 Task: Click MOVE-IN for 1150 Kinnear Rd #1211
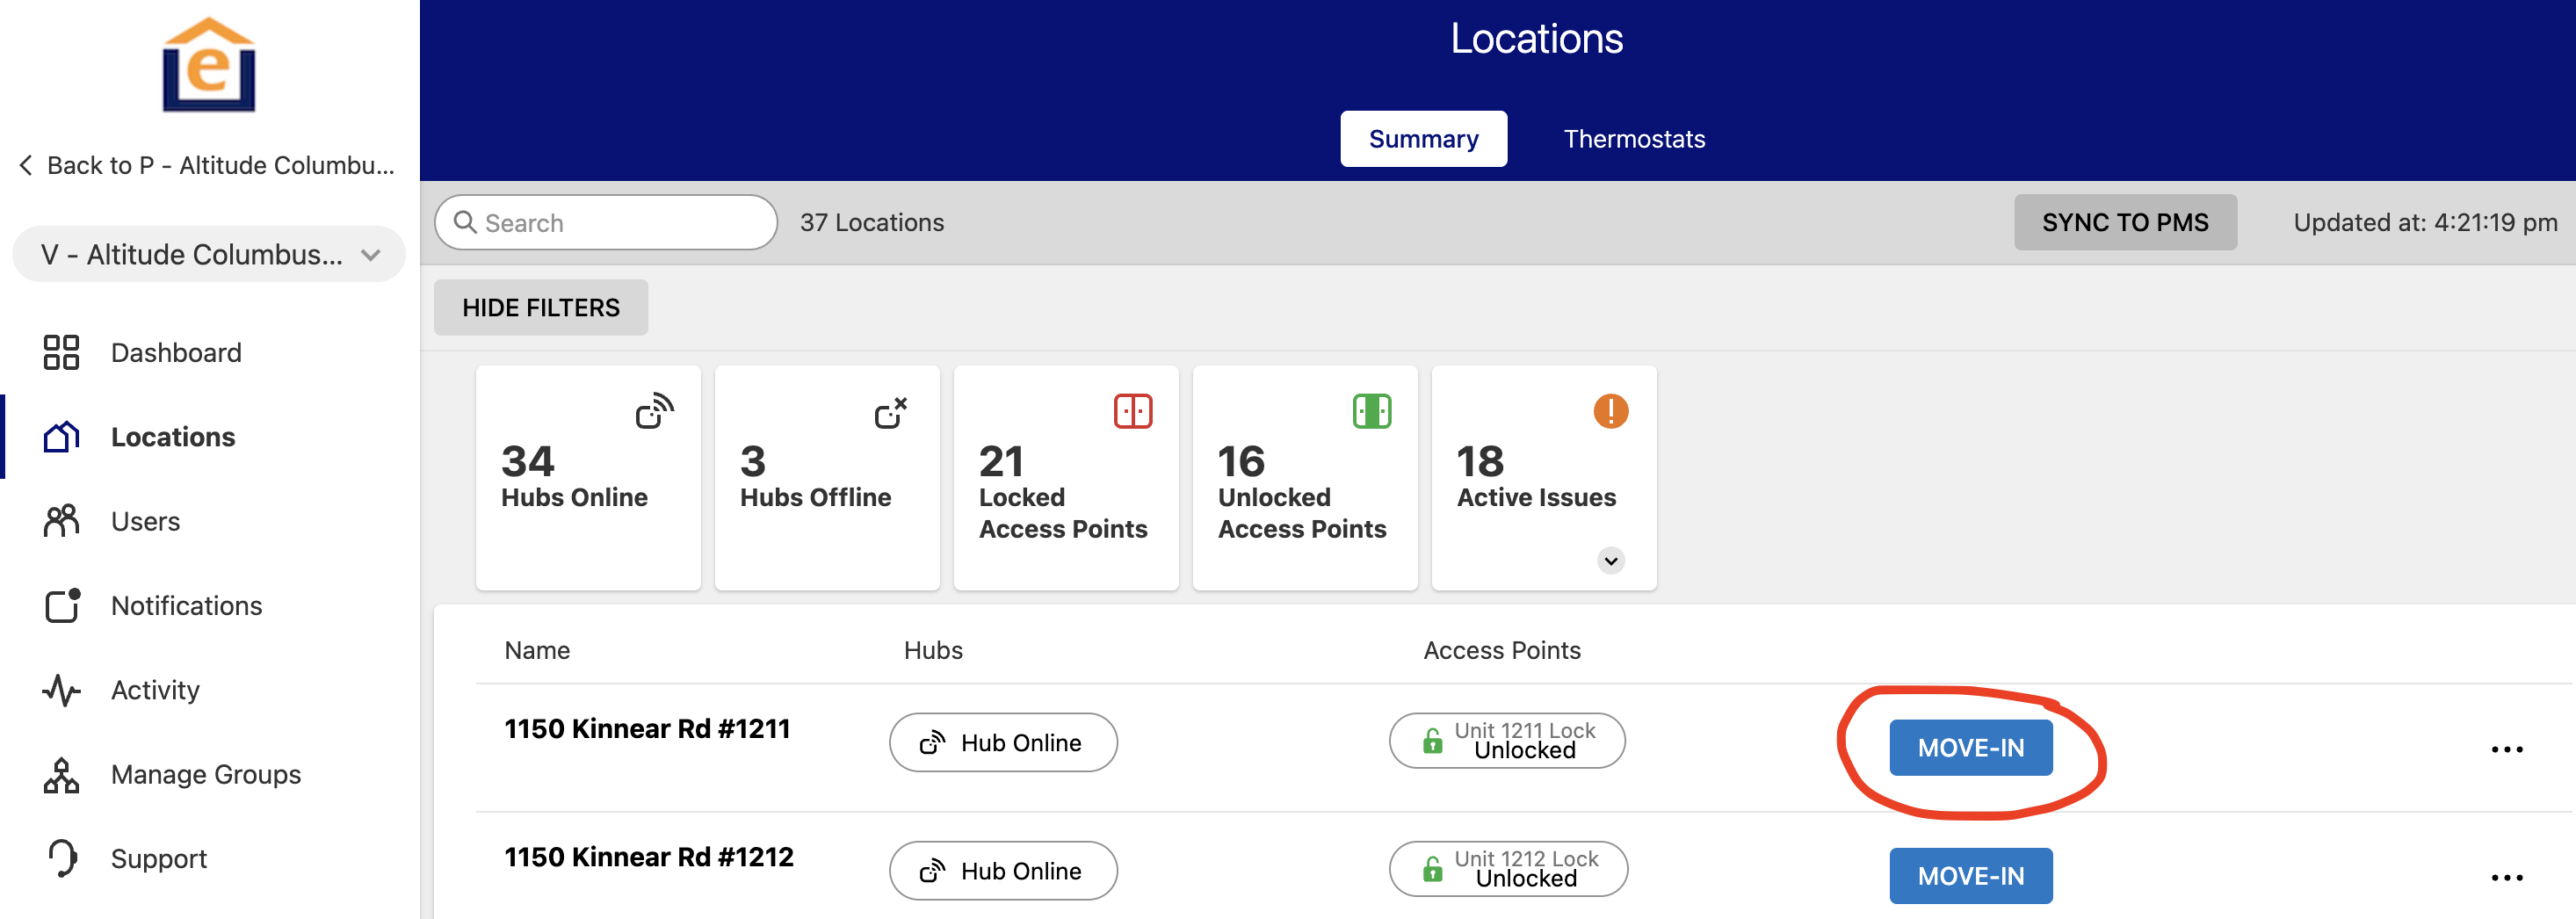1970,747
